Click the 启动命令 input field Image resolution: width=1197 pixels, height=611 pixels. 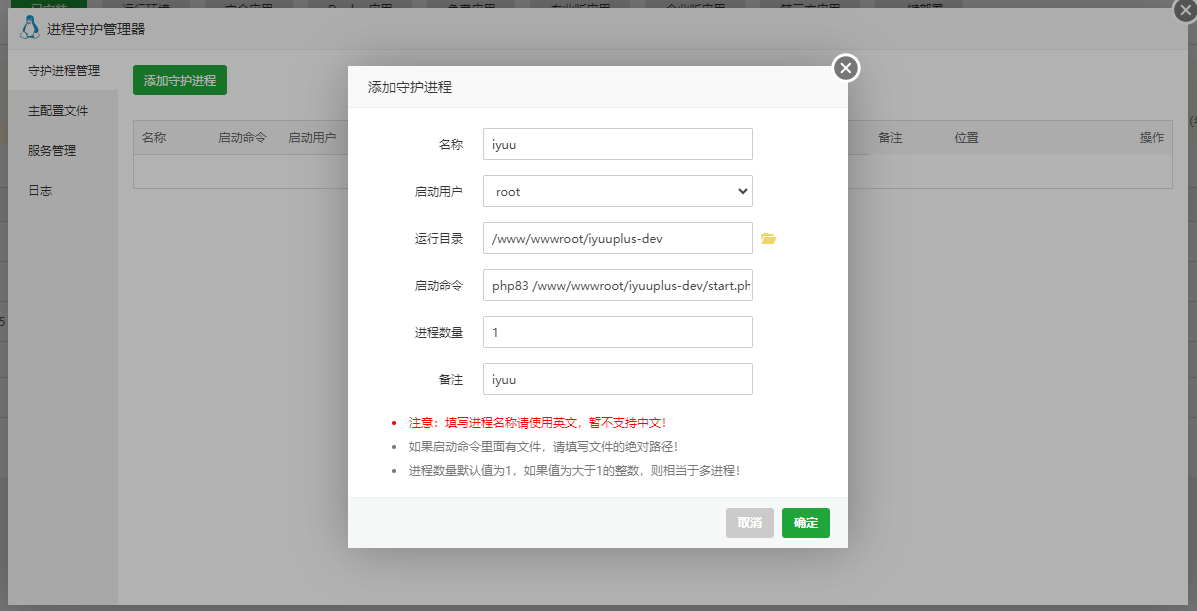click(618, 285)
